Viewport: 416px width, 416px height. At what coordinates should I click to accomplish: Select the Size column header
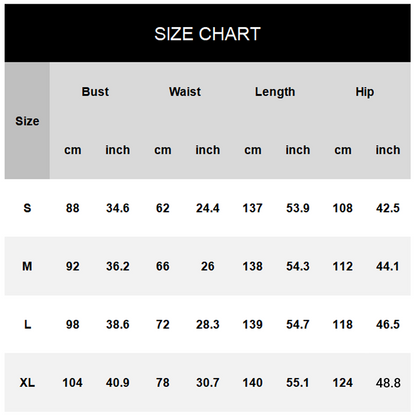tap(27, 121)
